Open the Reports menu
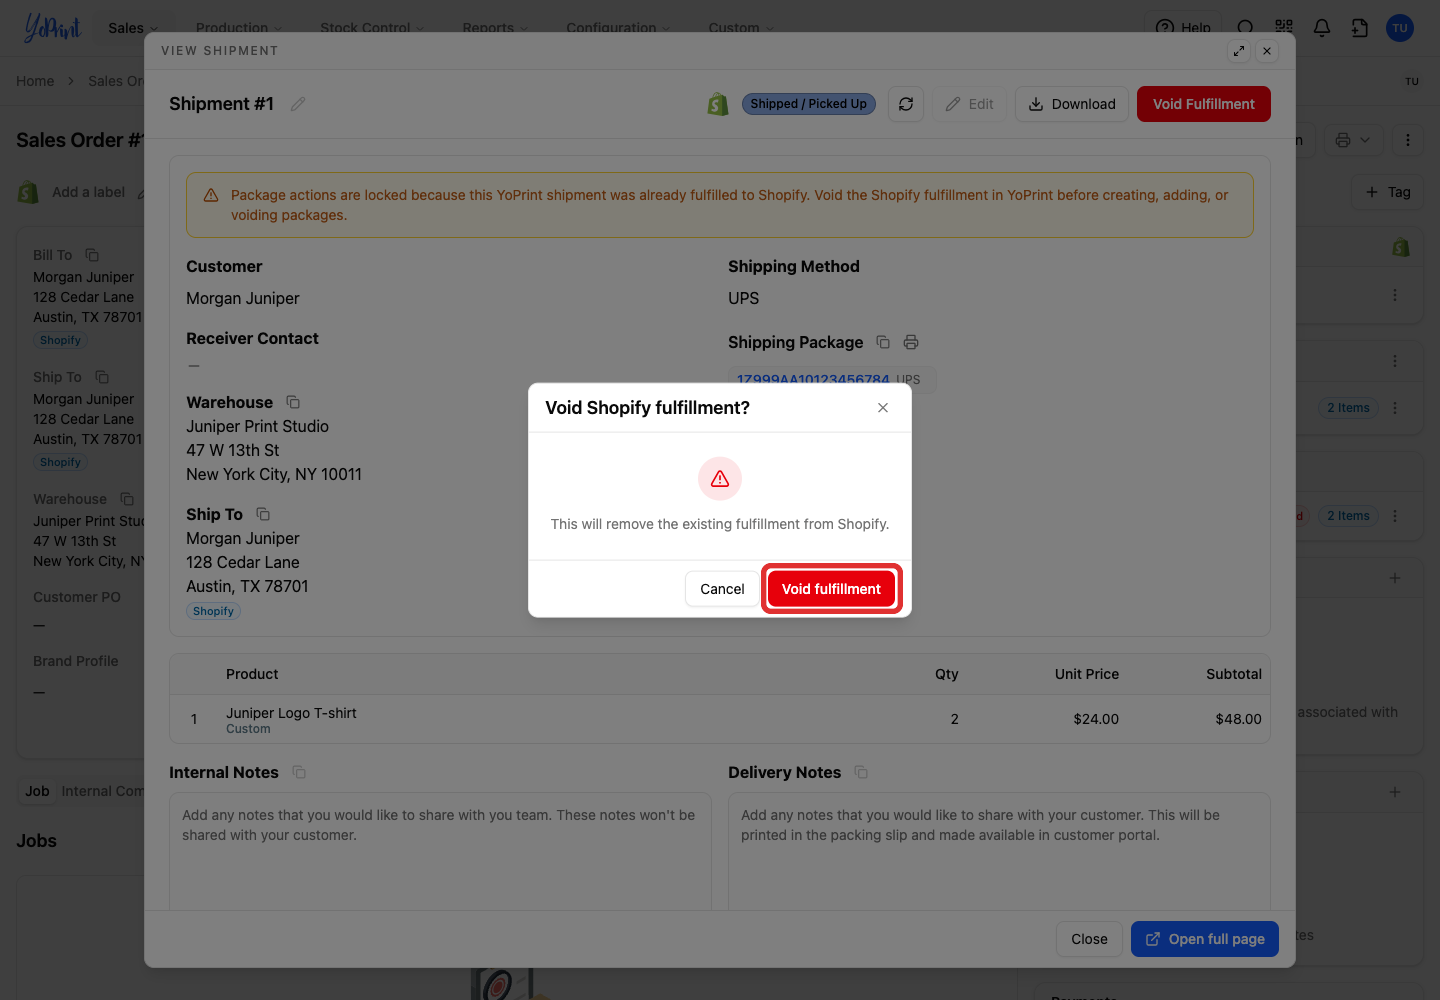This screenshot has height=1000, width=1440. click(x=495, y=28)
